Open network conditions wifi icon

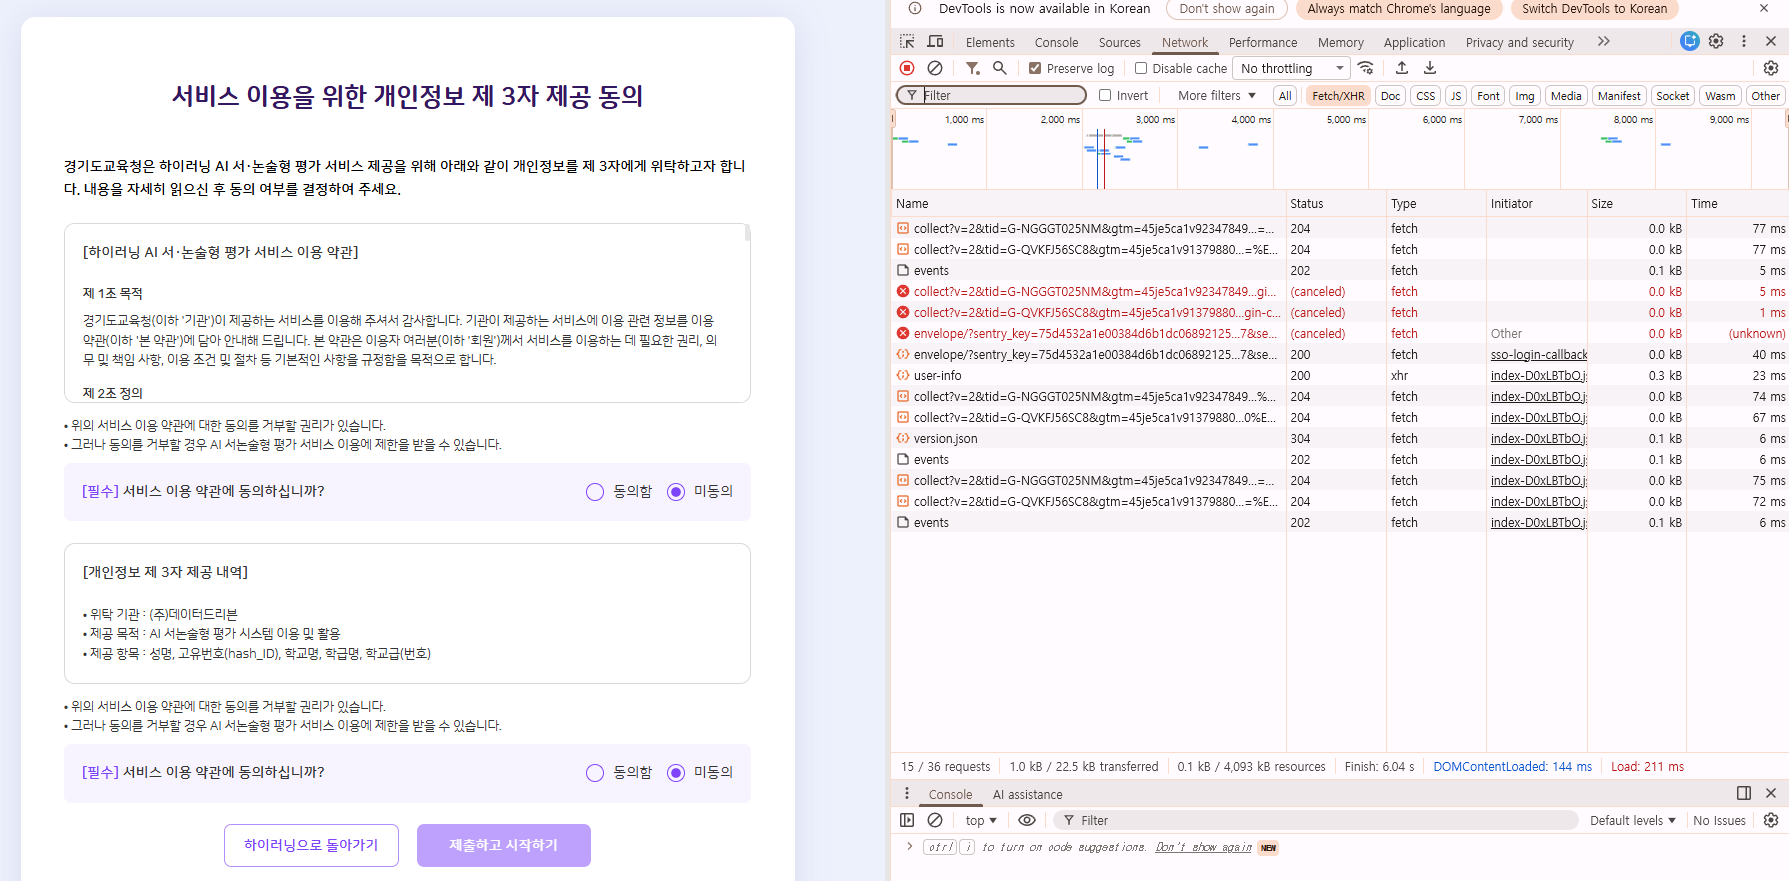tap(1366, 68)
